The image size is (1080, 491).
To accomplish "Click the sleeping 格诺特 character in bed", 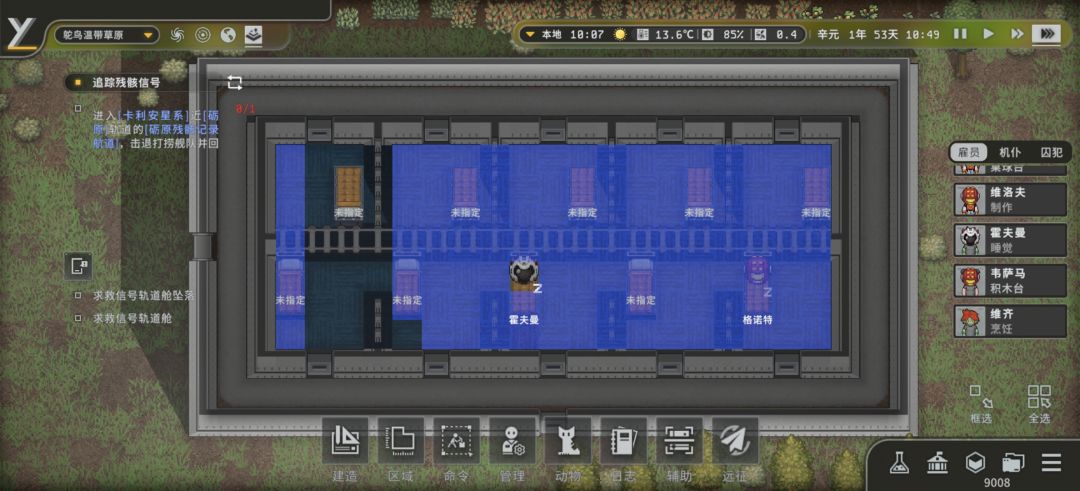I will pos(758,271).
